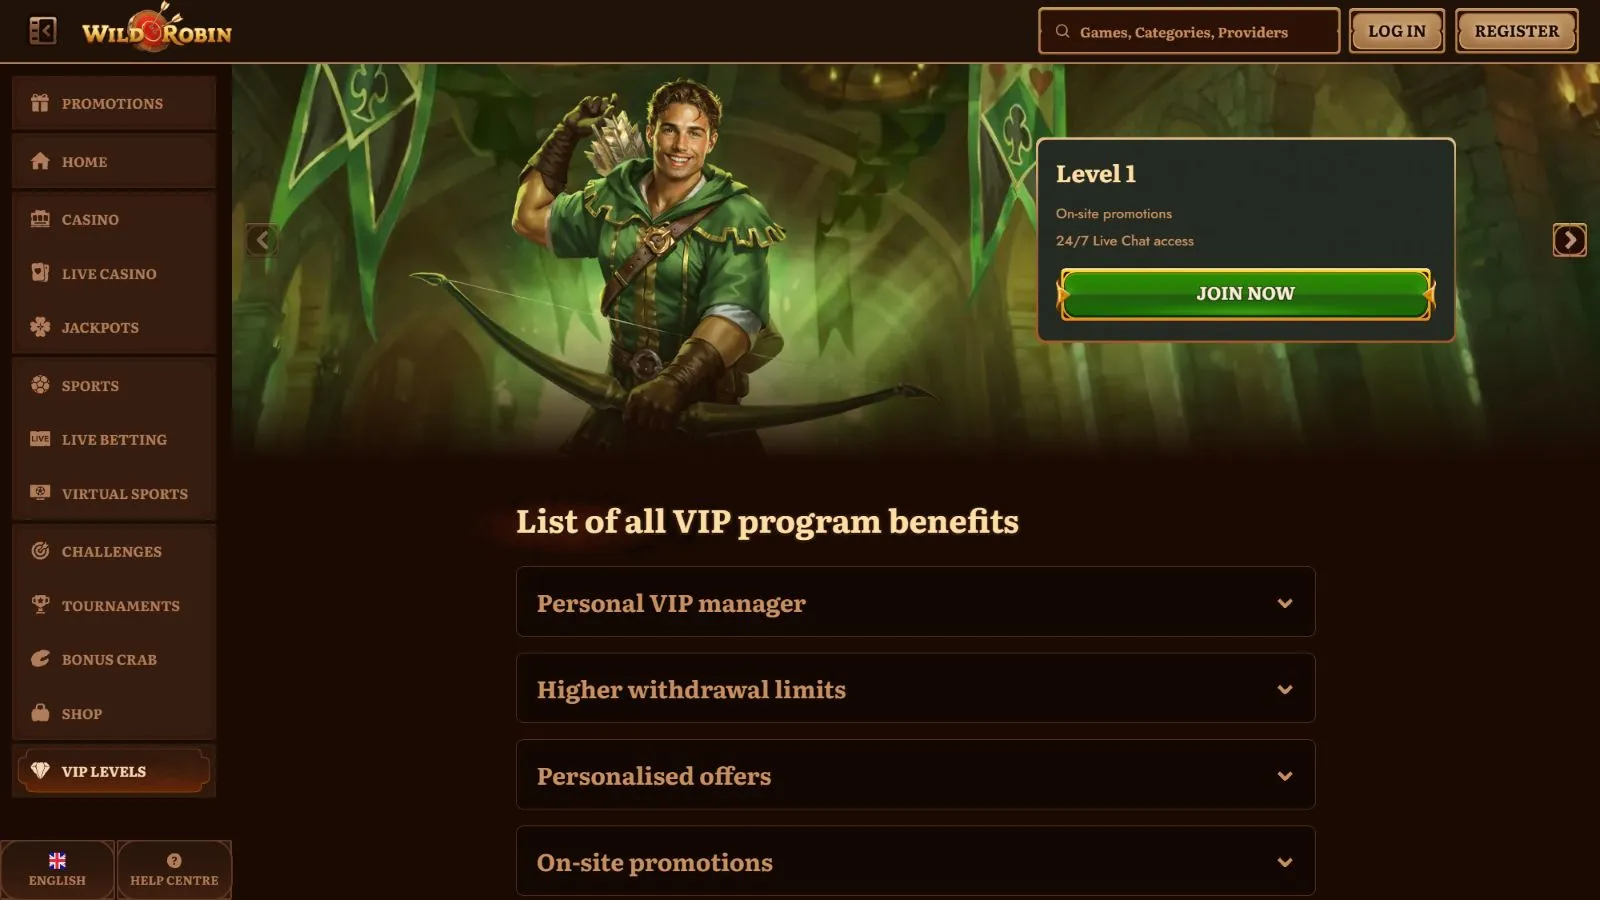Show the previous VIP level slide
1600x900 pixels.
[x=262, y=240]
